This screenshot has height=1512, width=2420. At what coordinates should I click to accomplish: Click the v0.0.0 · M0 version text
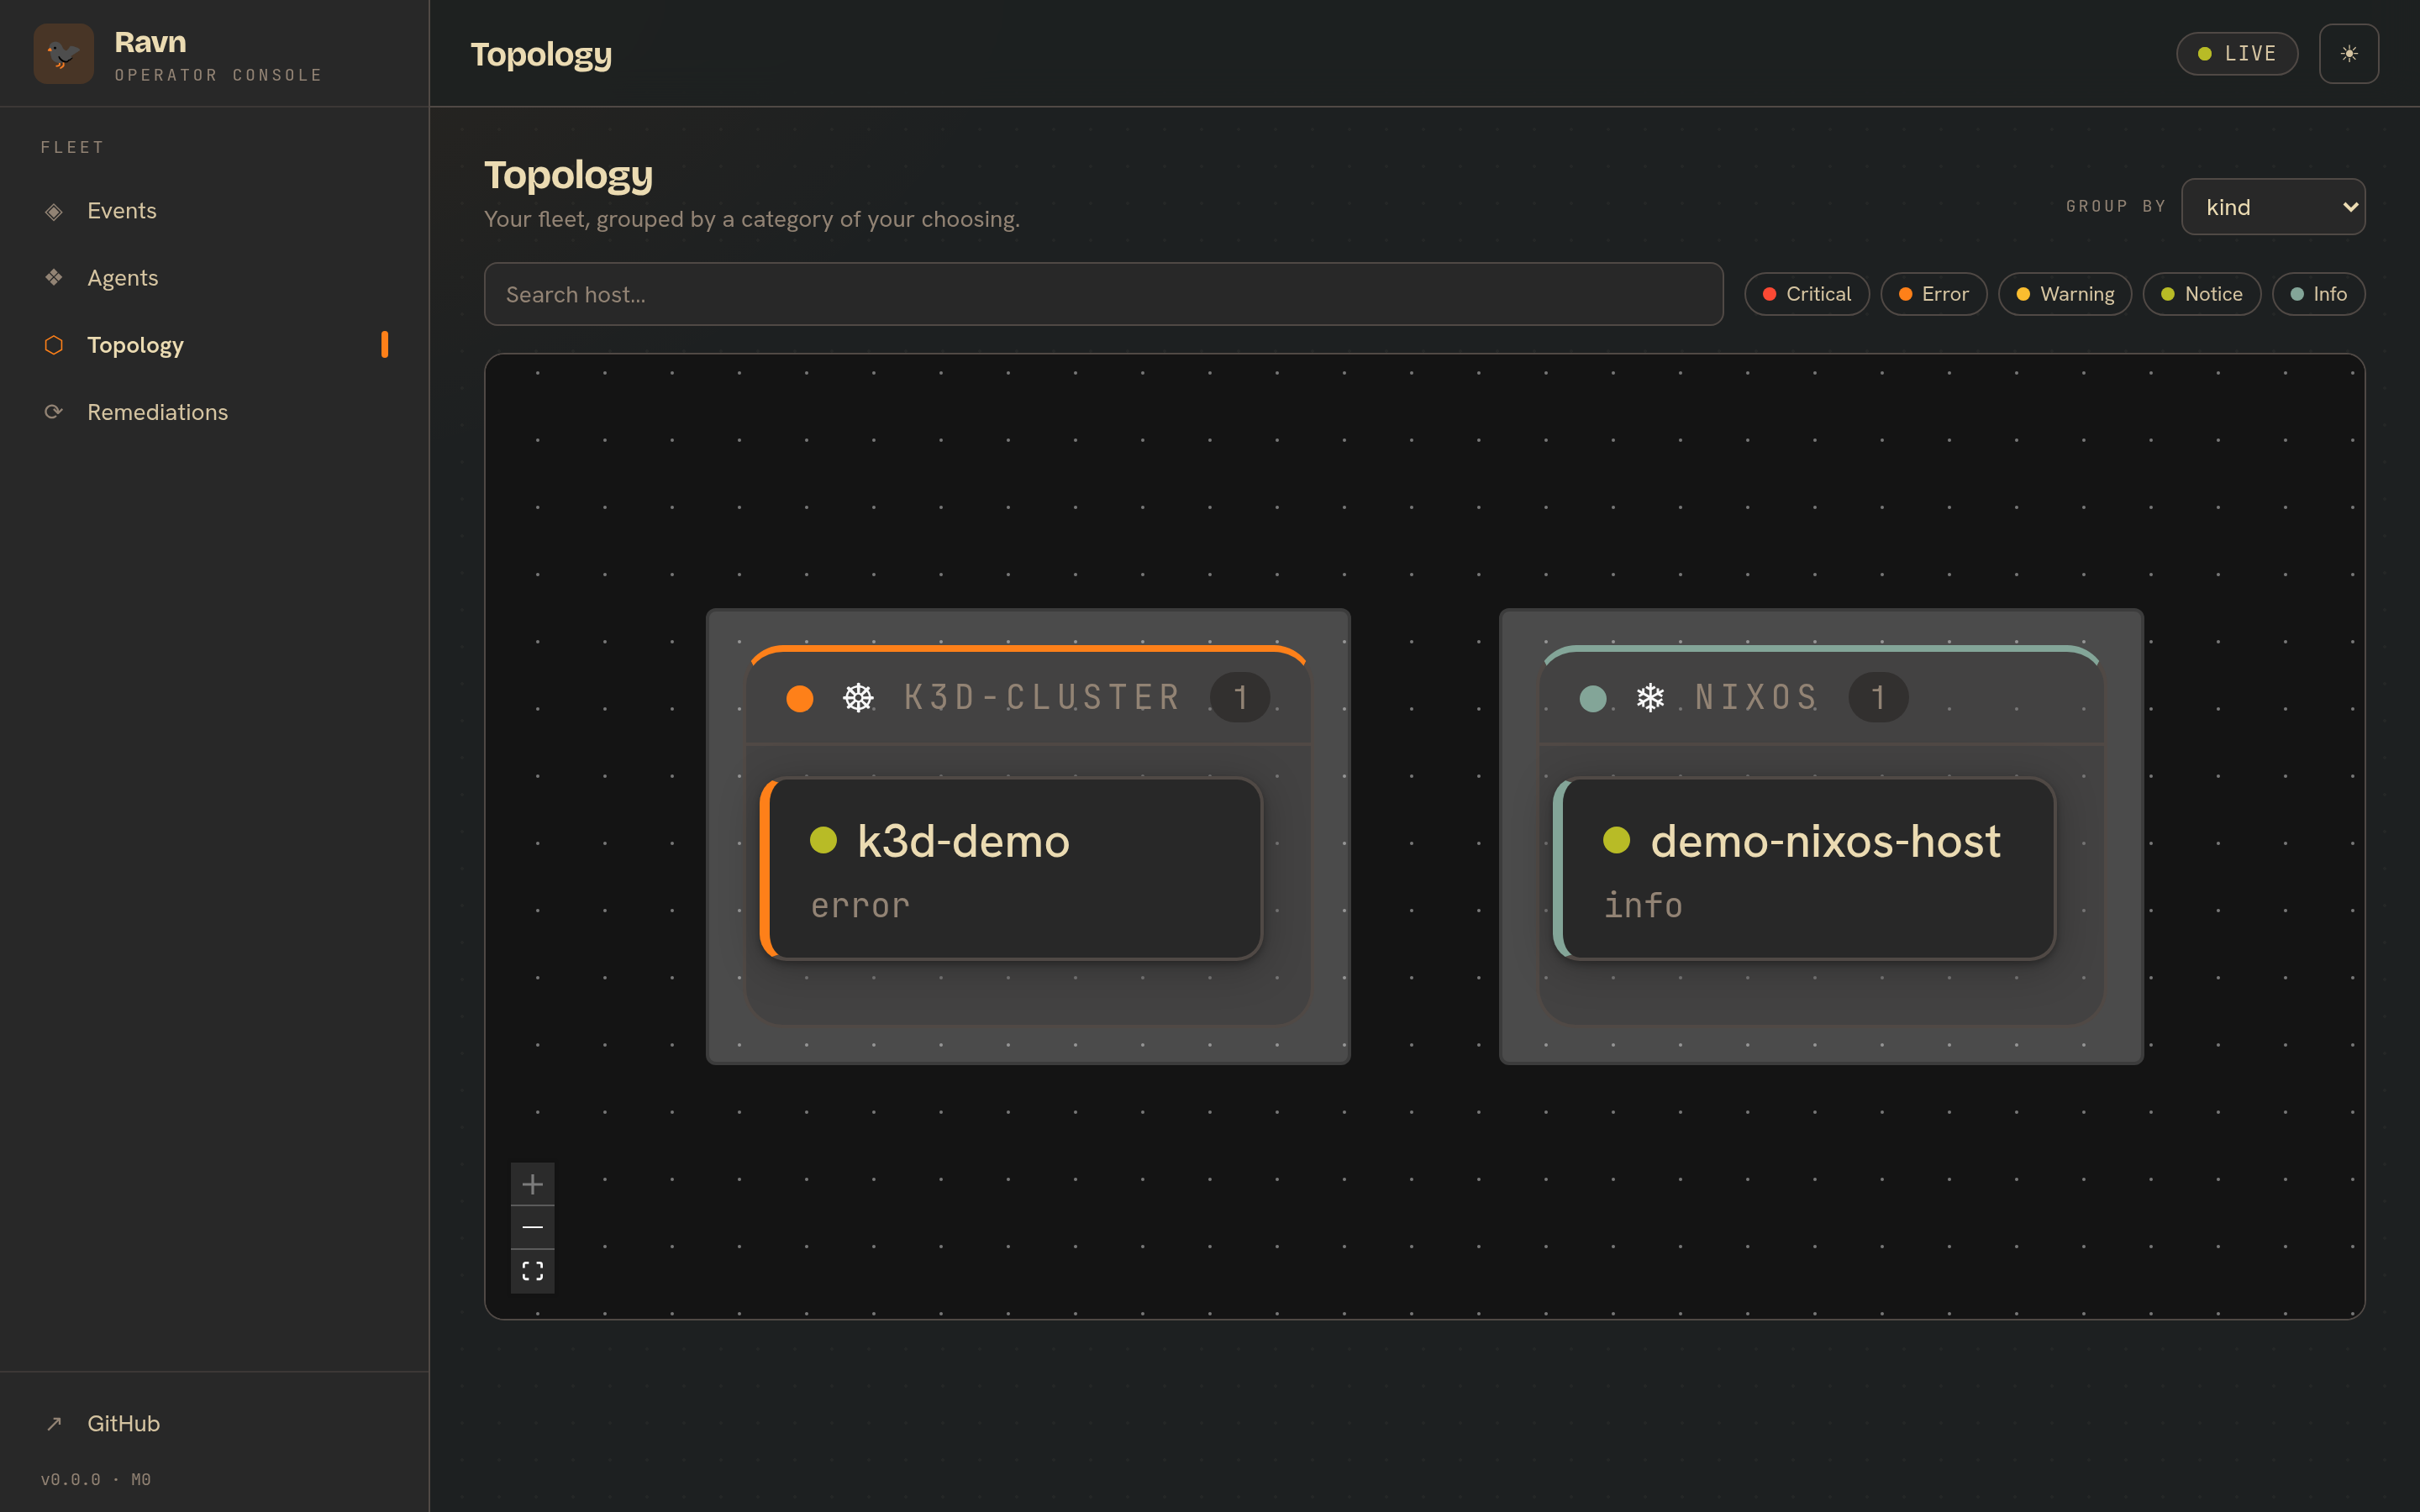click(96, 1479)
